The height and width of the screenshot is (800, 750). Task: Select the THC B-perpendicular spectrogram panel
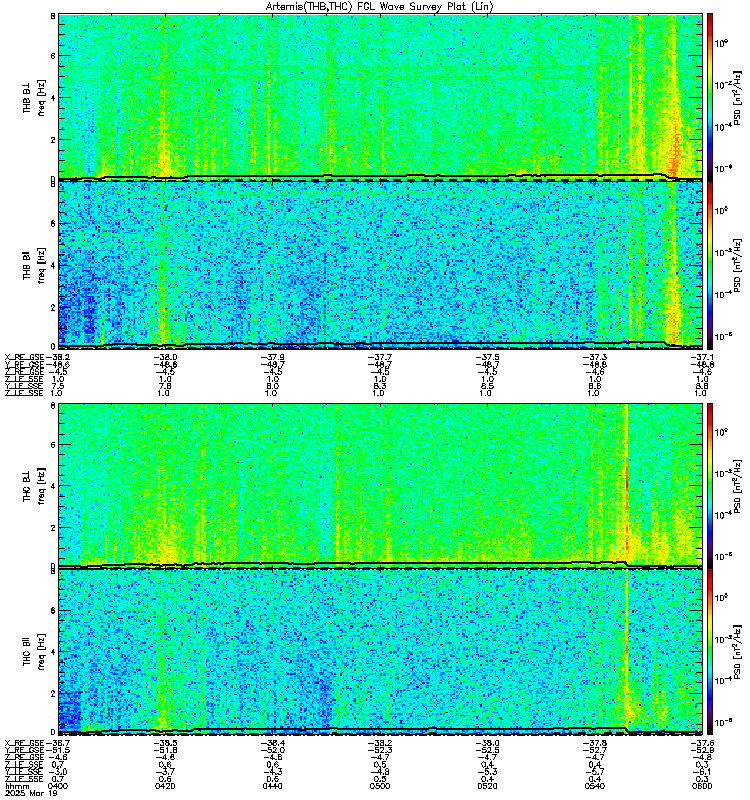pos(381,485)
